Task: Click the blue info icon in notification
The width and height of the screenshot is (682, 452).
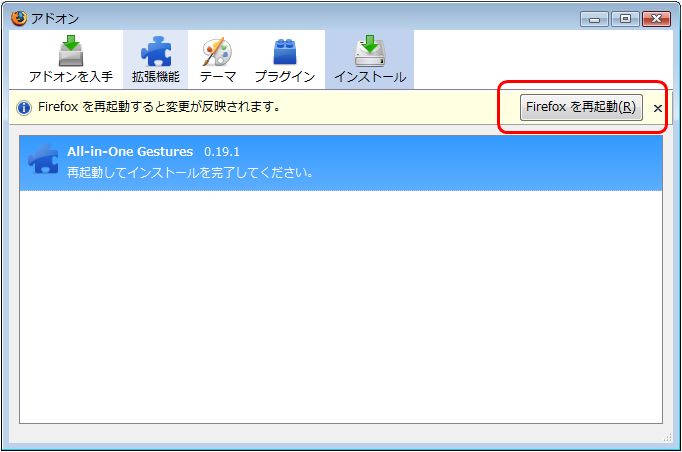Action: [23, 107]
